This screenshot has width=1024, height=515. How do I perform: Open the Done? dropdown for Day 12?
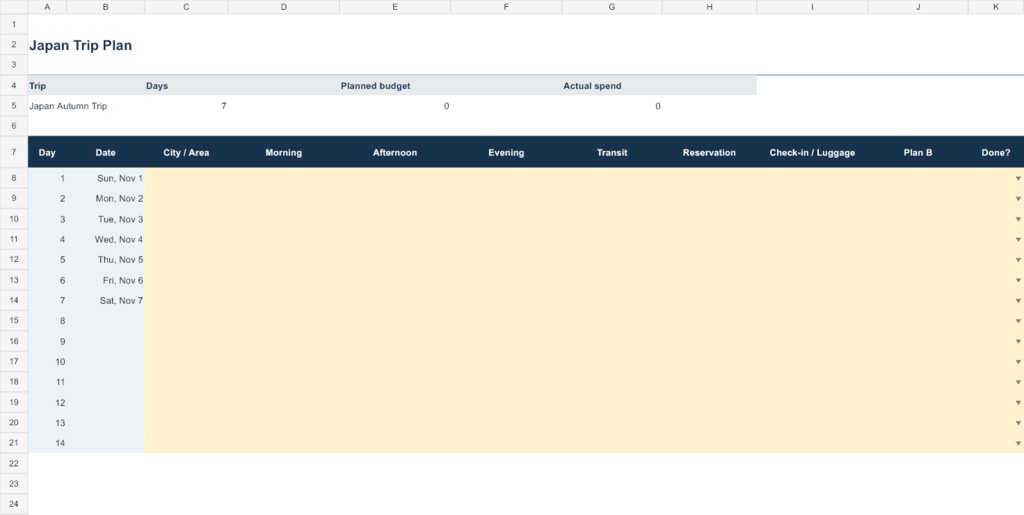pyautogui.click(x=1017, y=403)
